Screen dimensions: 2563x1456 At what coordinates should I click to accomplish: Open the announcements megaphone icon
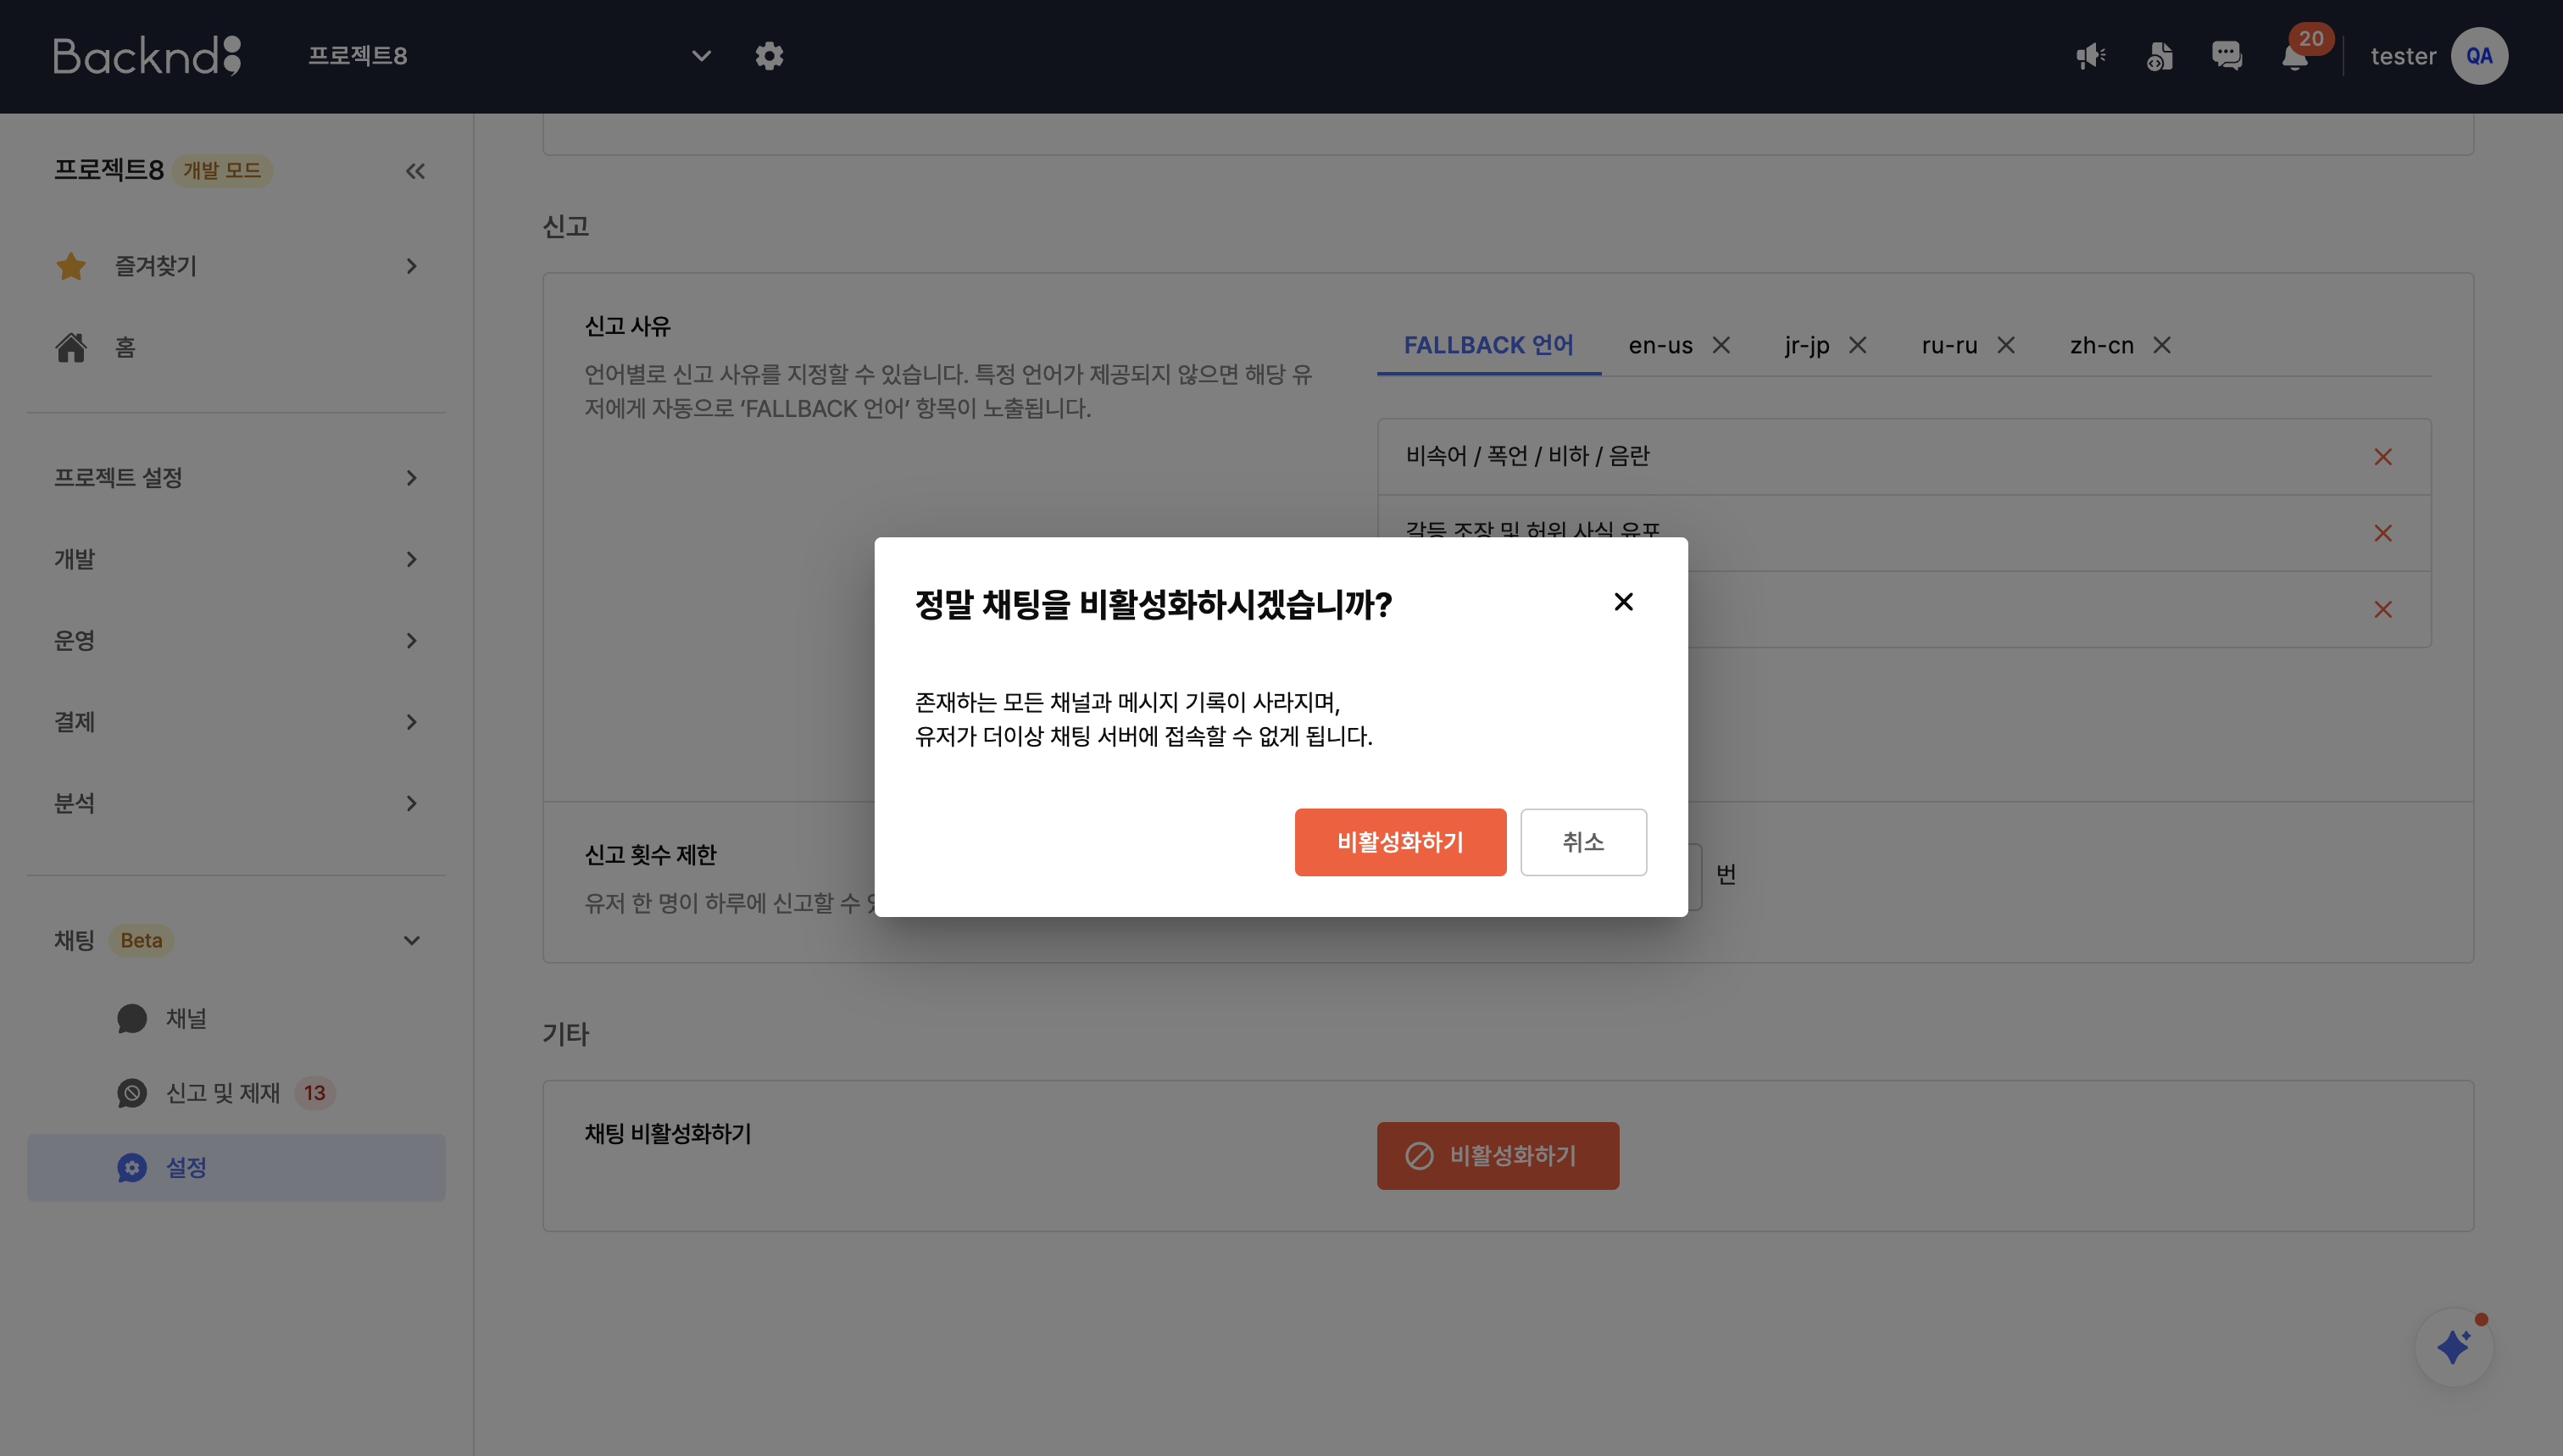point(2090,56)
